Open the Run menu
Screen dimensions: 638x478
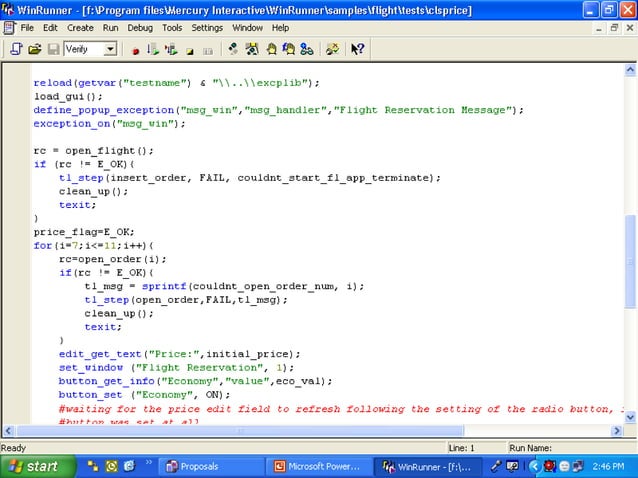click(110, 28)
